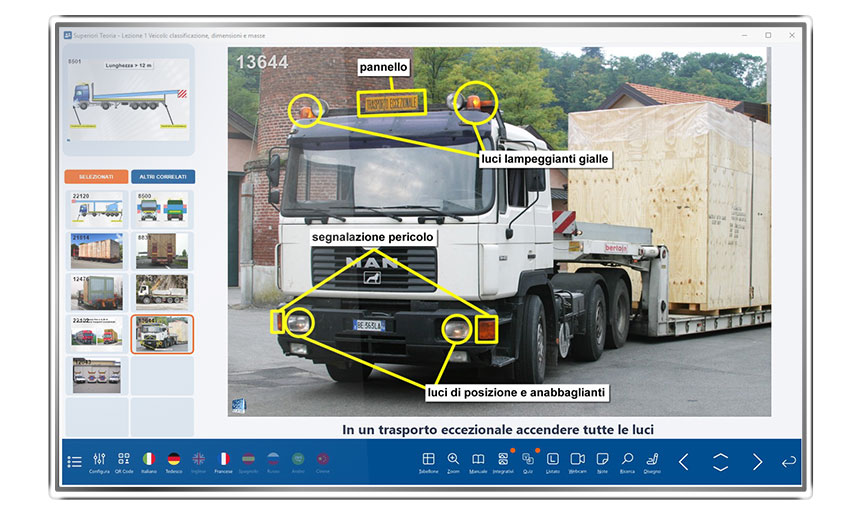Select the Disegno drawing tool
This screenshot has width=850, height=513.
[652, 460]
